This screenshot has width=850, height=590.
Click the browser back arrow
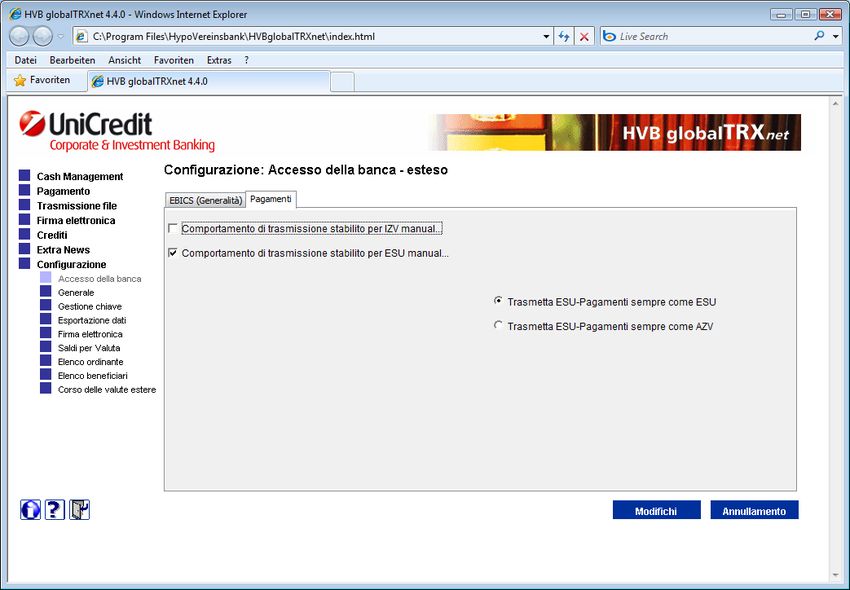pos(20,36)
